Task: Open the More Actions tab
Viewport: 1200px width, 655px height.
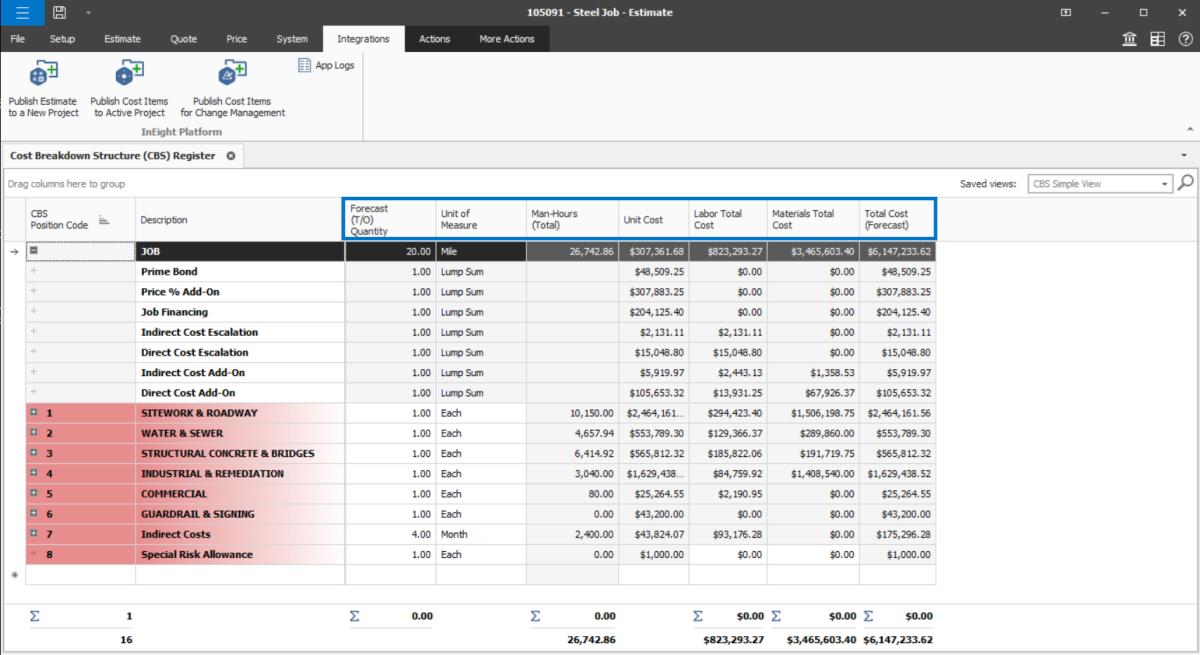Action: point(507,39)
